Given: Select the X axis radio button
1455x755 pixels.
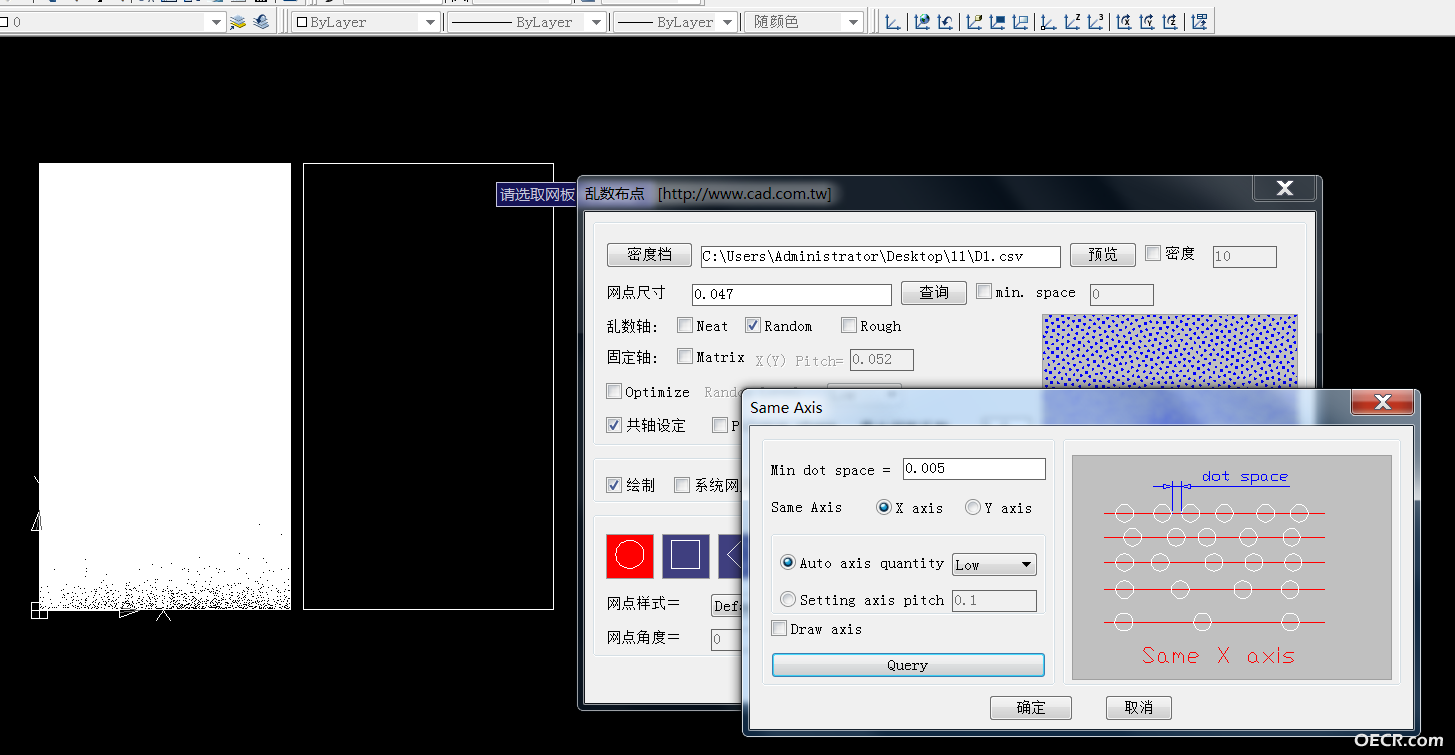Looking at the screenshot, I should point(884,507).
